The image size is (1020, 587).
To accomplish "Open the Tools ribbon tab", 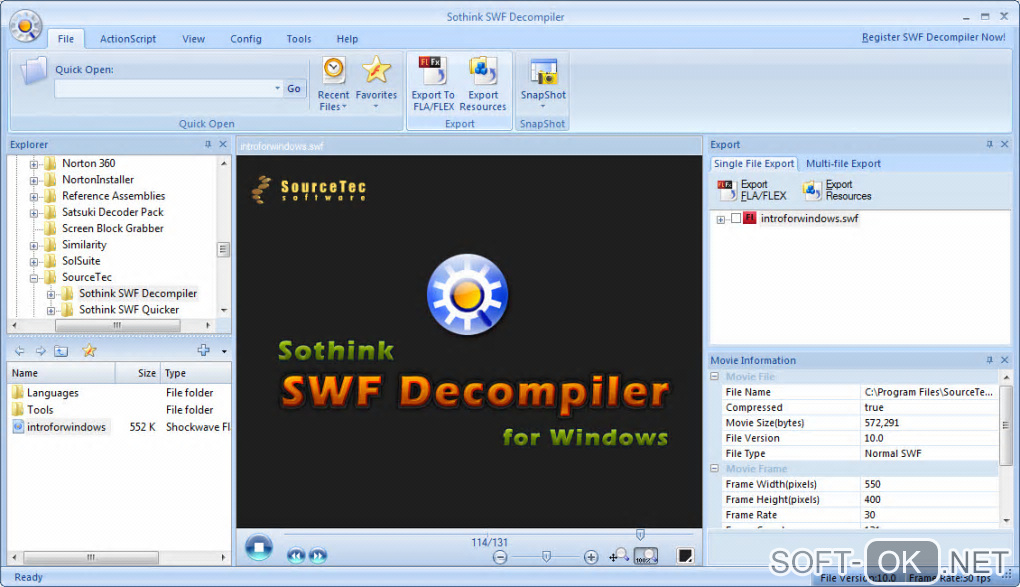I will pos(299,39).
